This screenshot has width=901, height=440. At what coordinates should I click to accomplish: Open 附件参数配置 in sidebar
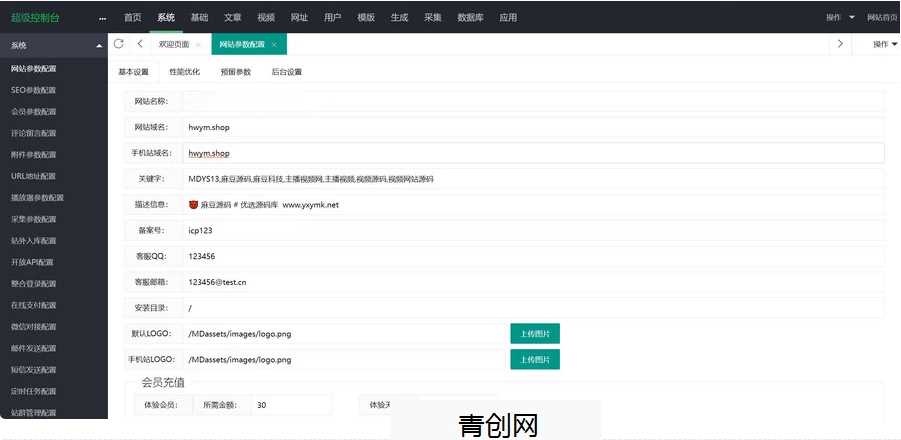tap(34, 155)
